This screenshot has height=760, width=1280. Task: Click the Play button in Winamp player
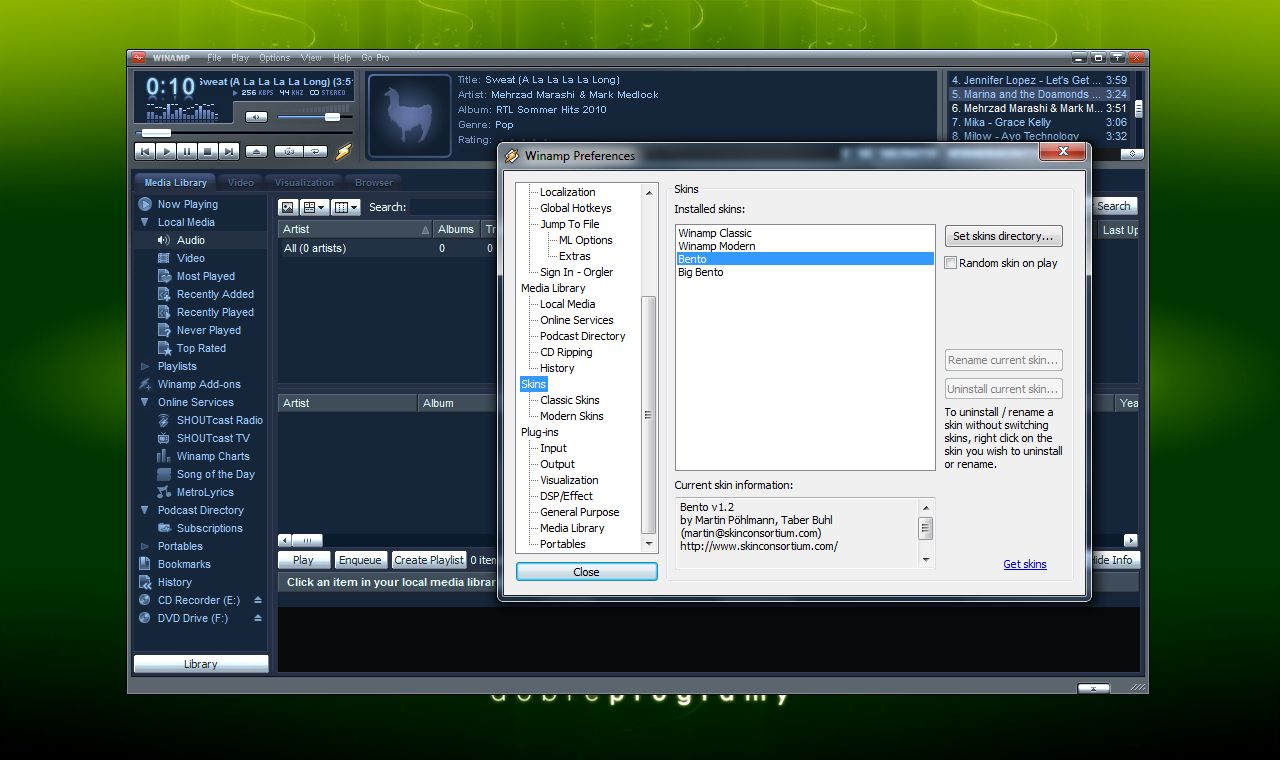pos(166,152)
